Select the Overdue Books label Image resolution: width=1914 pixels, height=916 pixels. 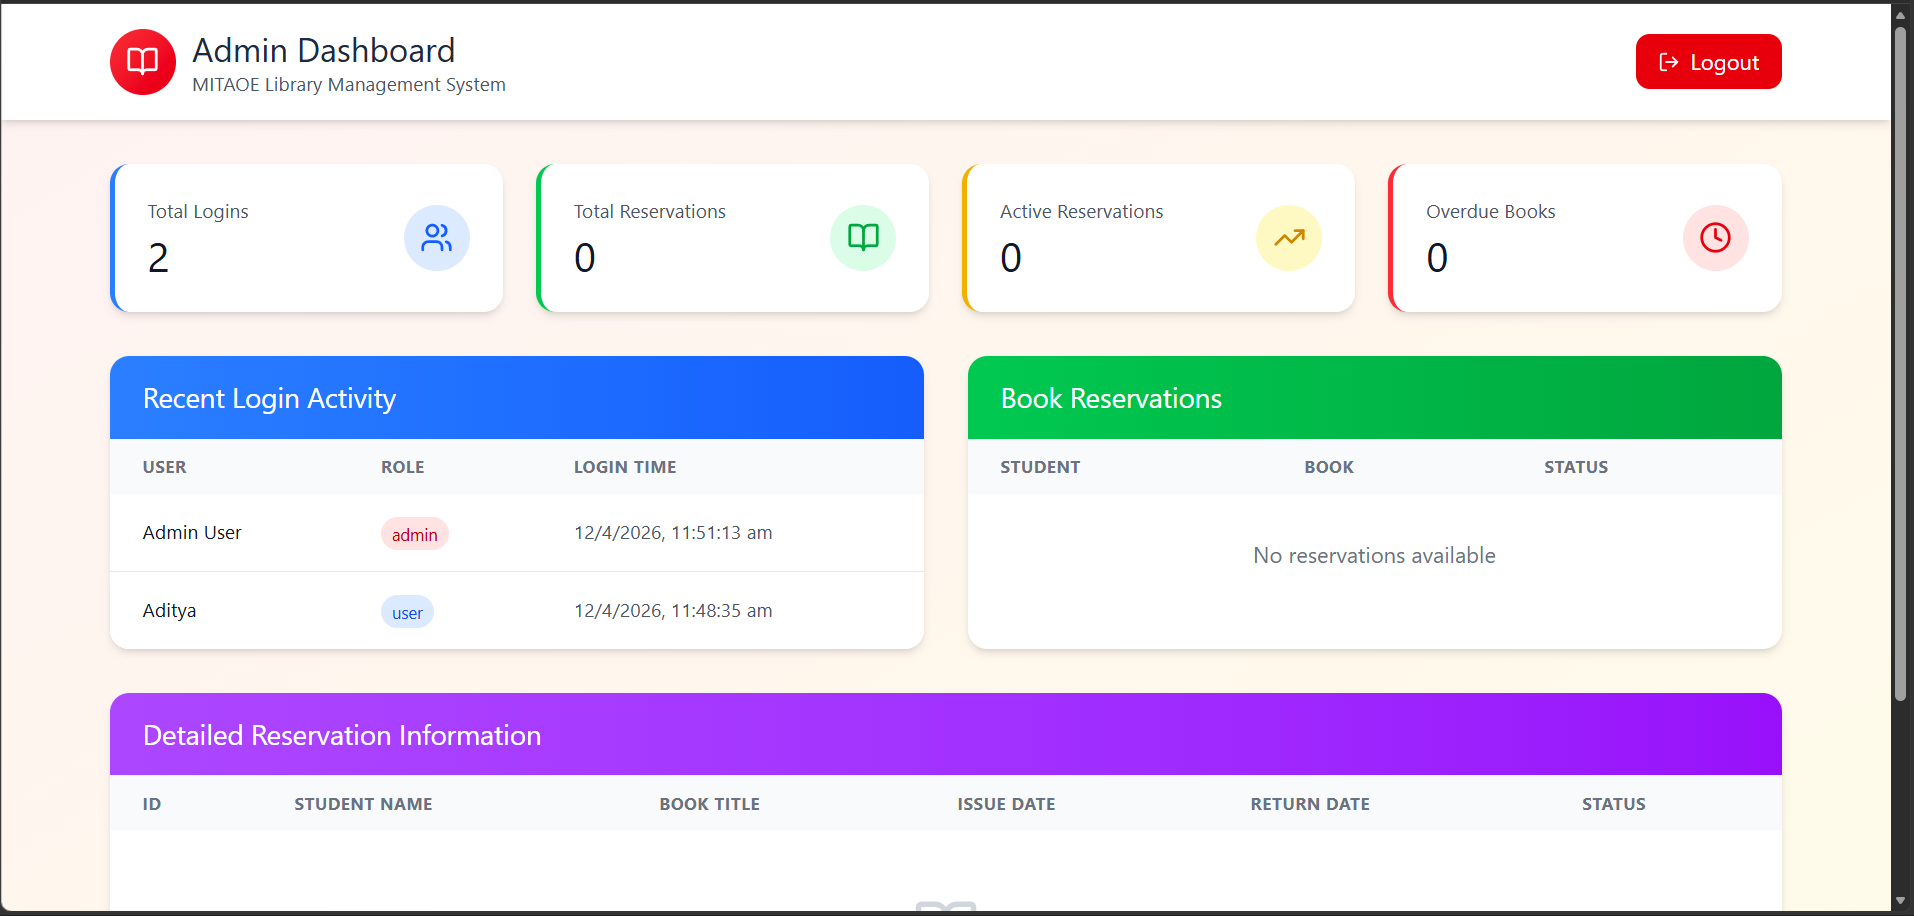point(1490,212)
